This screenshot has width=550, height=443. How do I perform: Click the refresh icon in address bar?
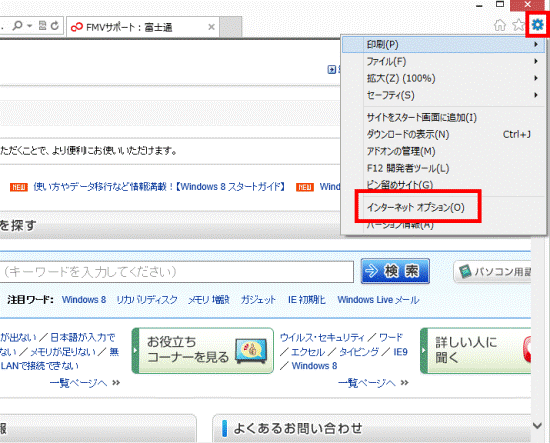(55, 26)
